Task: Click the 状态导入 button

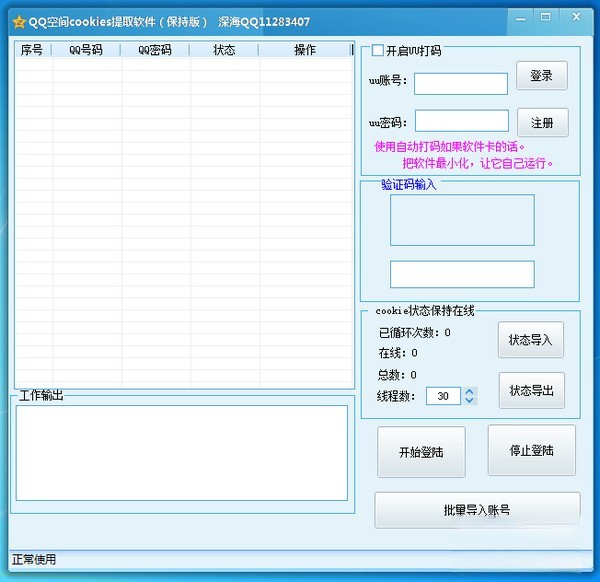Action: pyautogui.click(x=530, y=340)
